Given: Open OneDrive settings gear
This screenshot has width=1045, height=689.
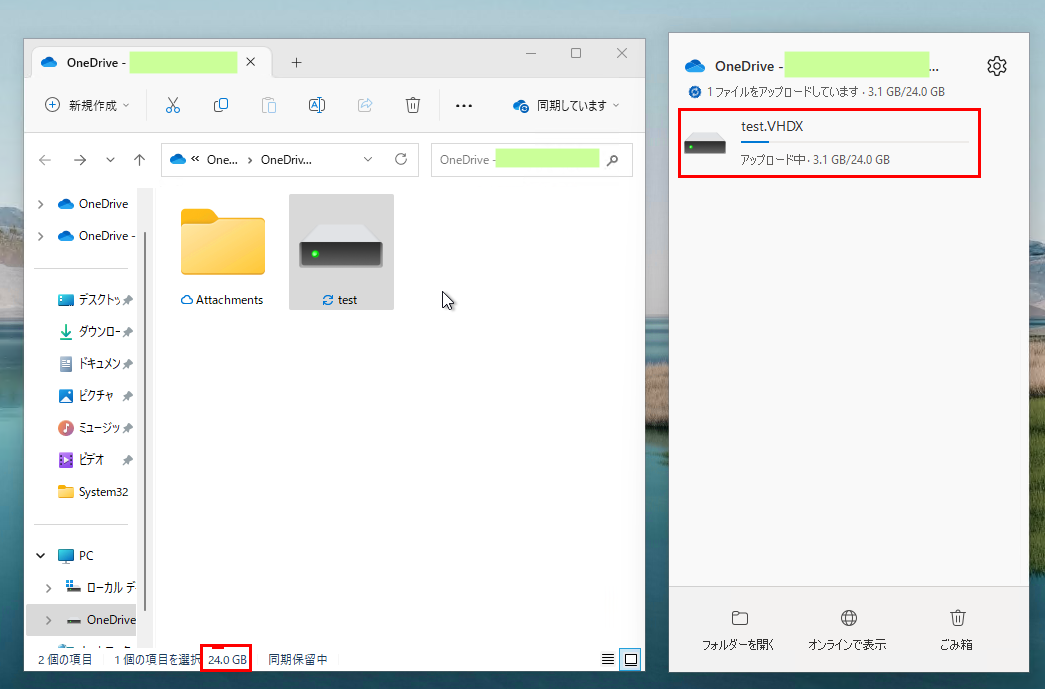Looking at the screenshot, I should (996, 66).
